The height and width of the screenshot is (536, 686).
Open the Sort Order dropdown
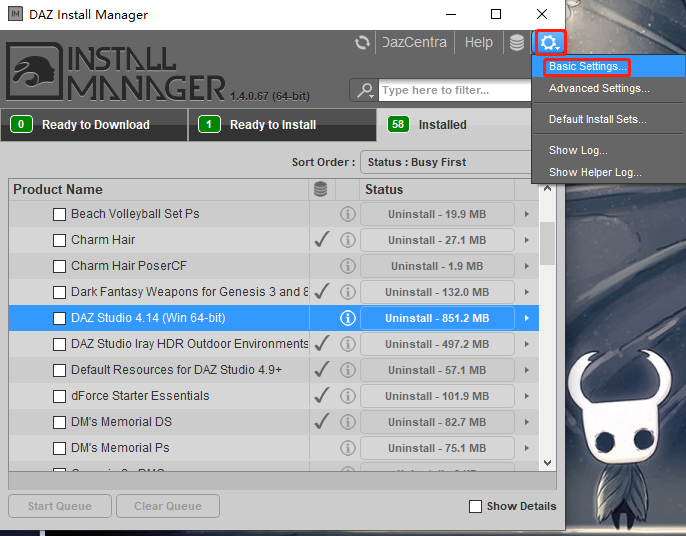click(x=445, y=162)
